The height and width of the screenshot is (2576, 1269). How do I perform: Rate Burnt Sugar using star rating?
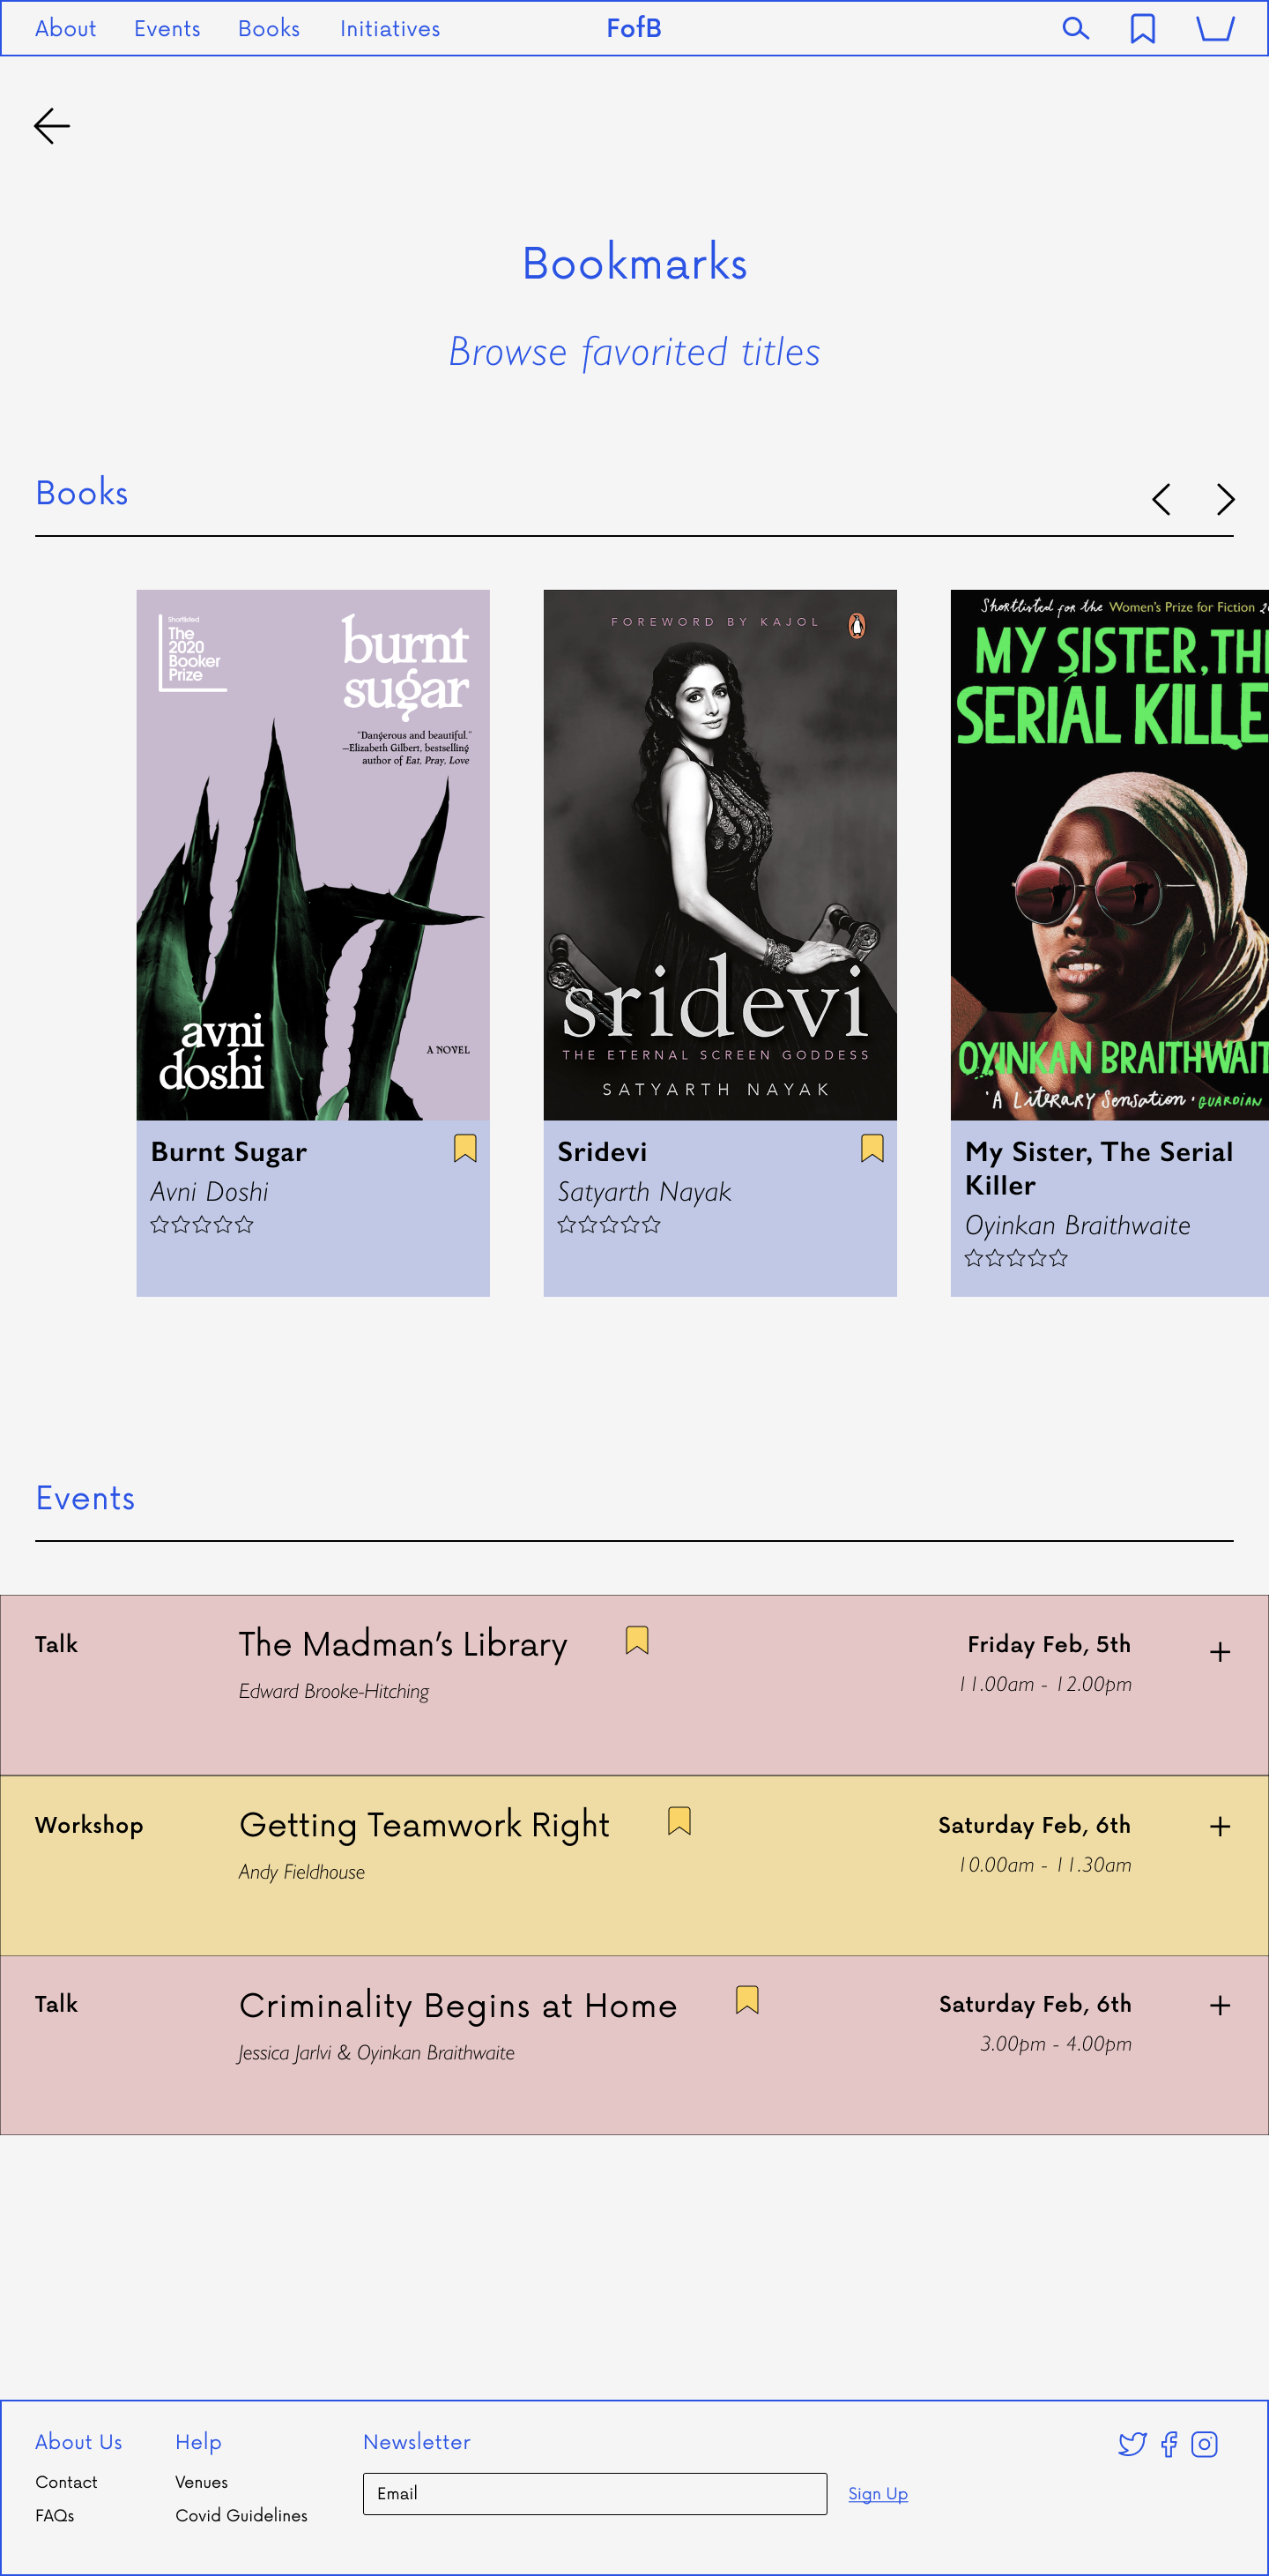[x=202, y=1224]
